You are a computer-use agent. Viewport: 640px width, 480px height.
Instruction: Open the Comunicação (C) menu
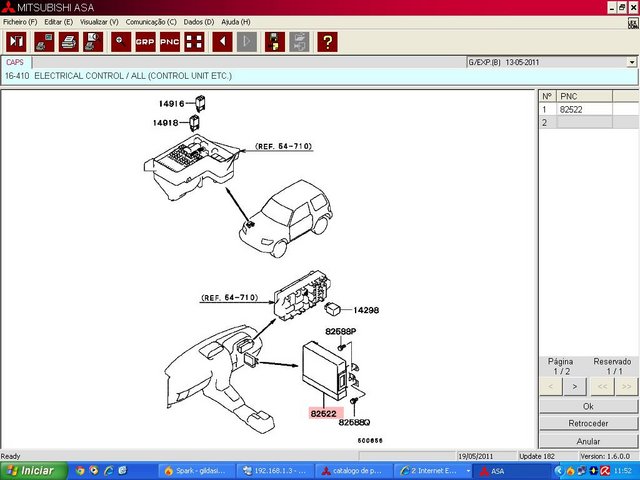coord(151,22)
